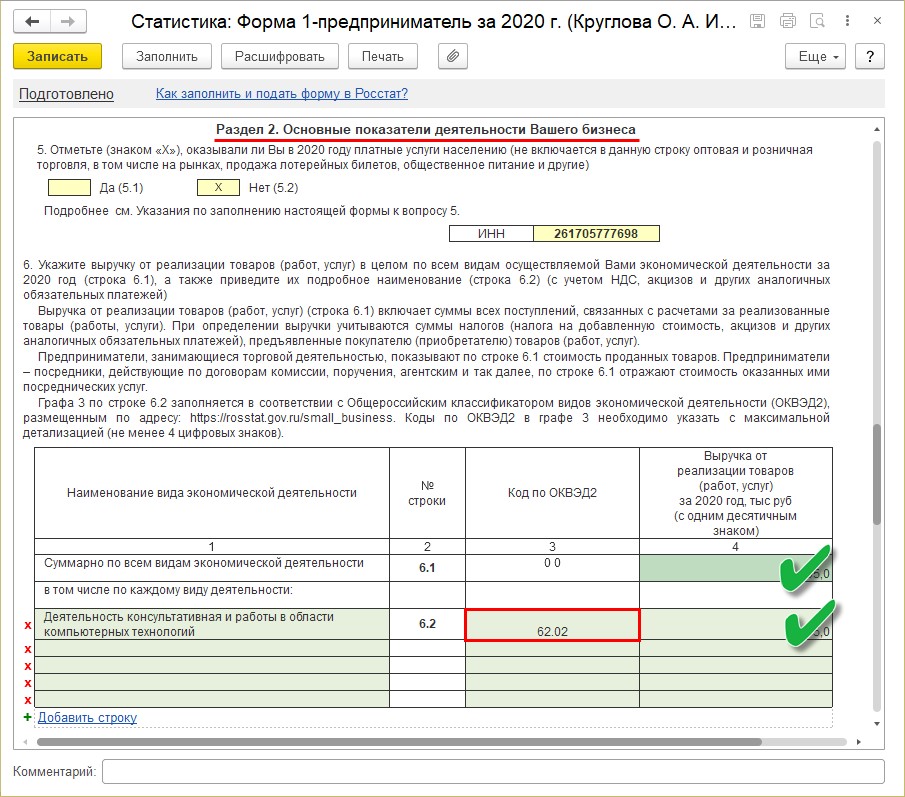Delete row 6.2 using its red x
The image size is (905, 797).
(27, 625)
